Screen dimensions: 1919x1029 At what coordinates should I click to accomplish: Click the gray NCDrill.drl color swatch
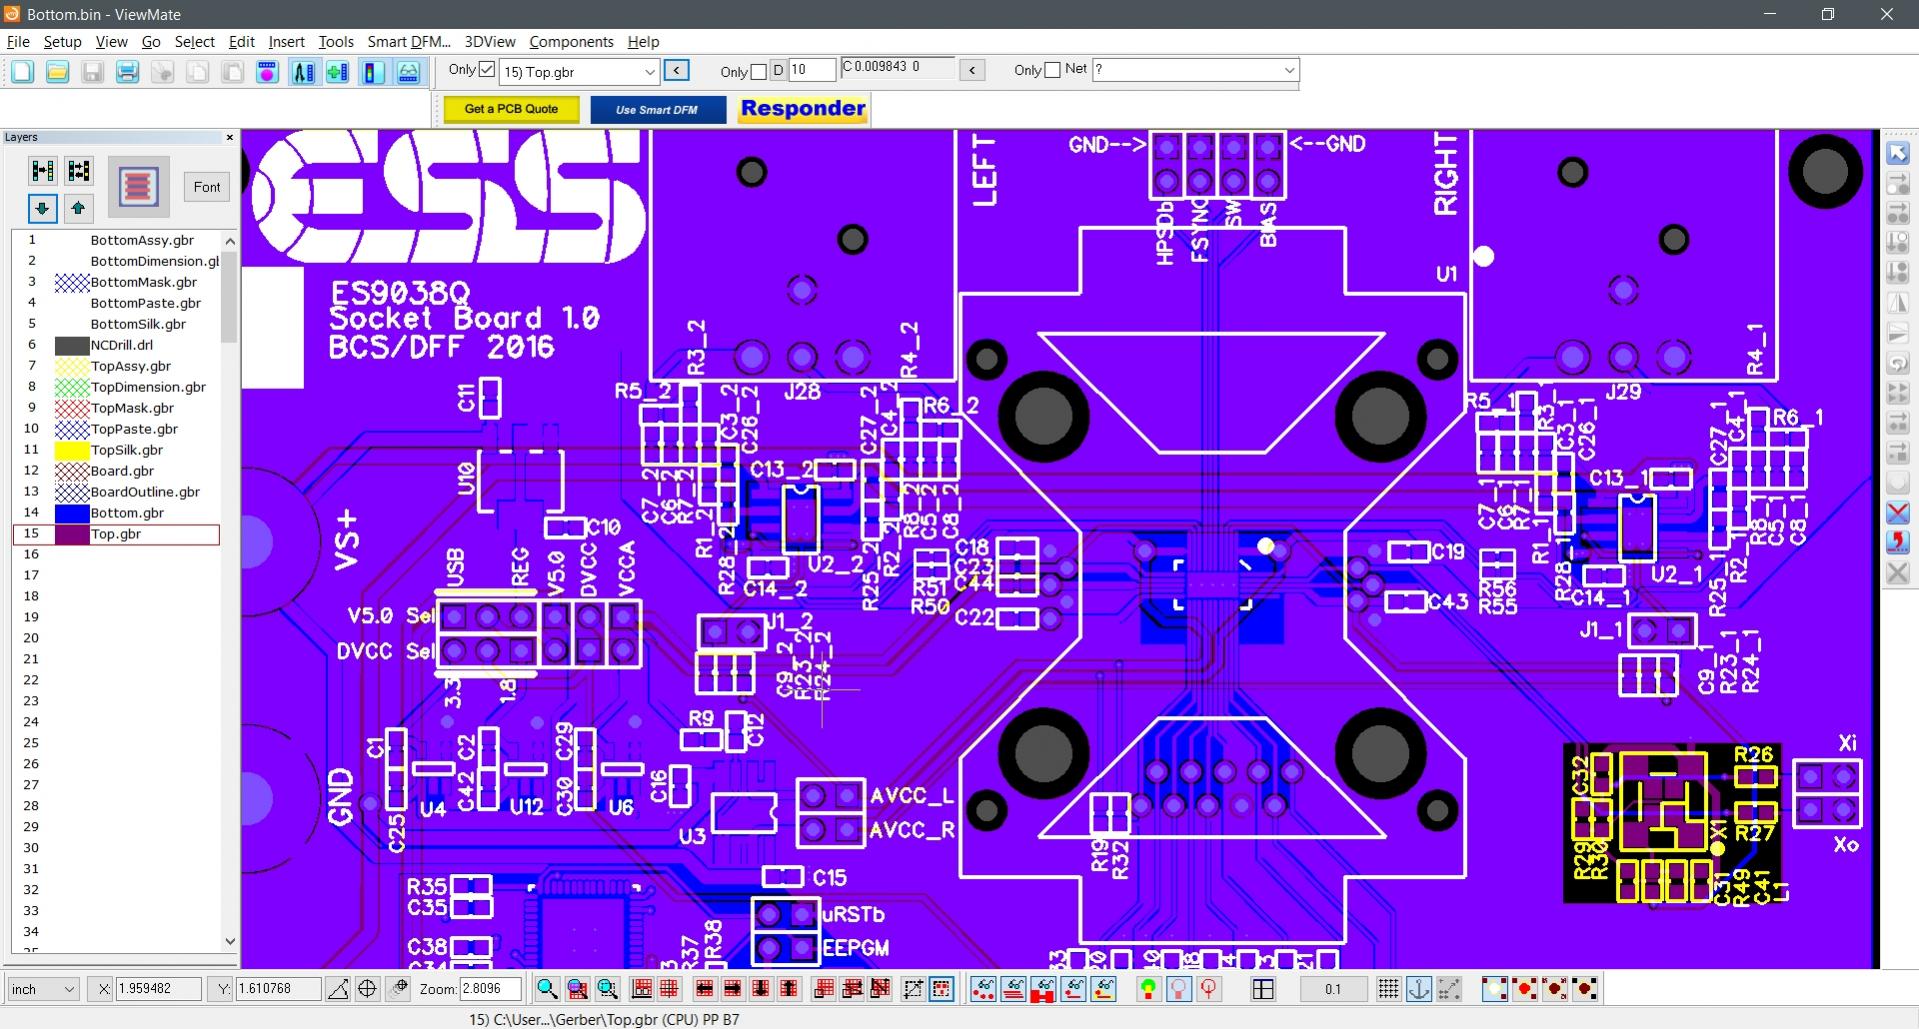pyautogui.click(x=72, y=345)
